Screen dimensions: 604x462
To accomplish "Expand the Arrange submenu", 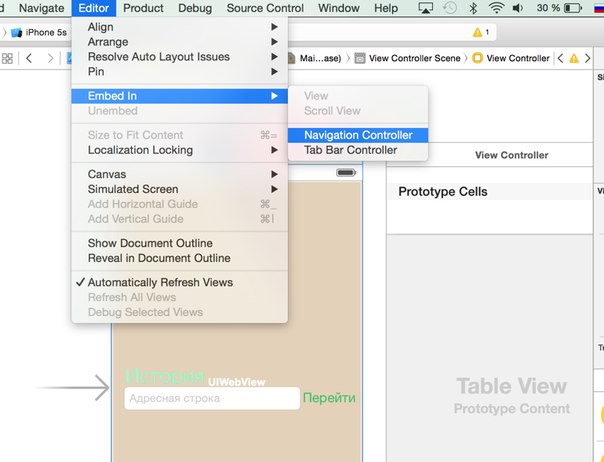I will [180, 42].
